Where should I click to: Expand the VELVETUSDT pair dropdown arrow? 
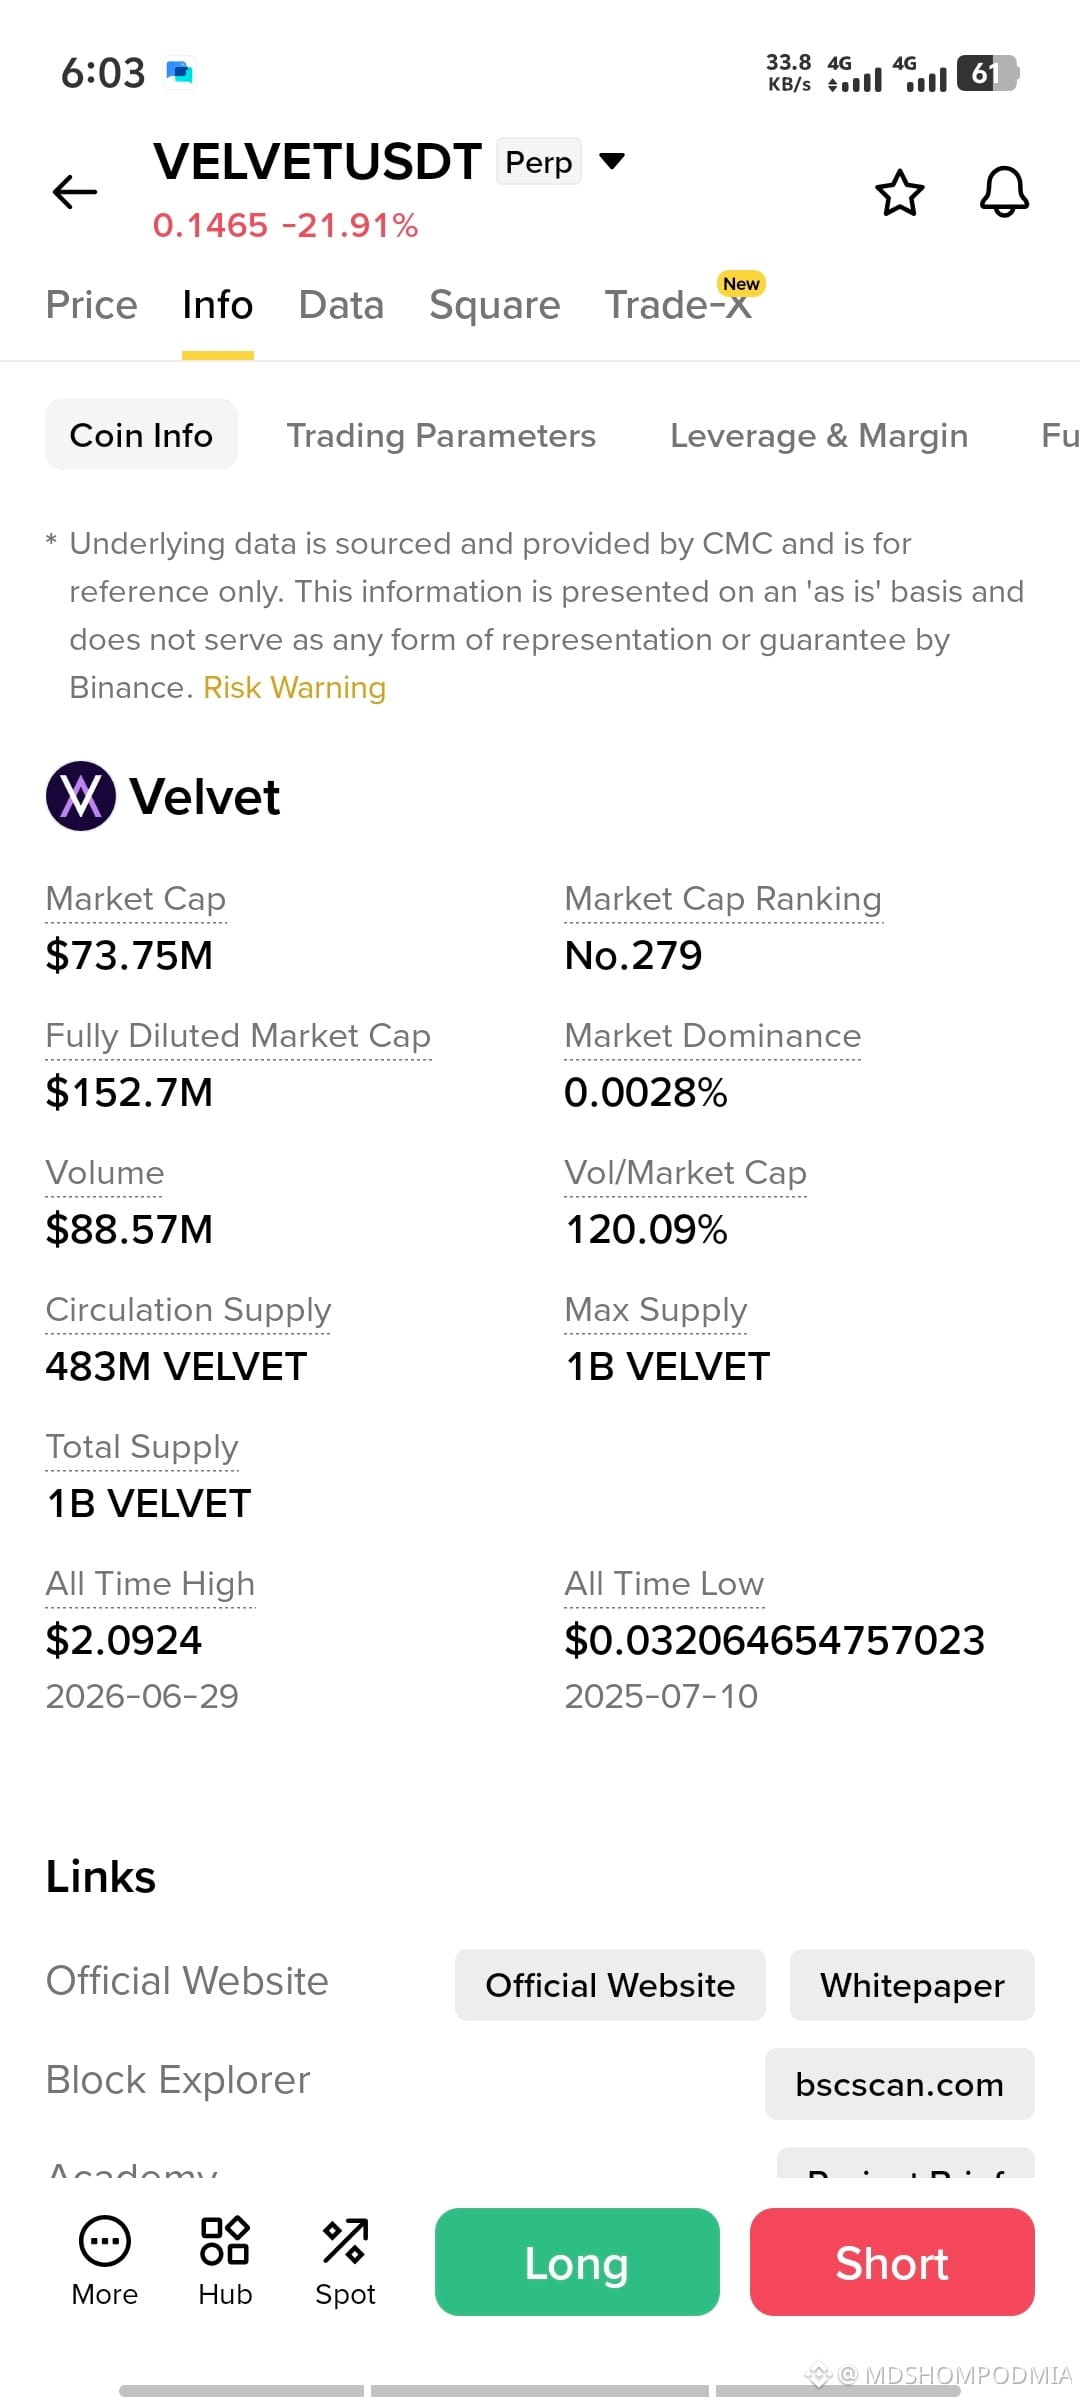(612, 161)
